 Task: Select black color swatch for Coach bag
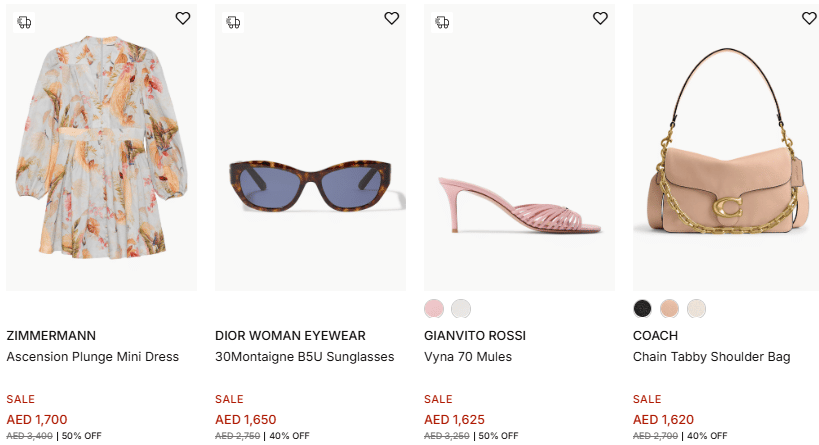[x=643, y=308]
